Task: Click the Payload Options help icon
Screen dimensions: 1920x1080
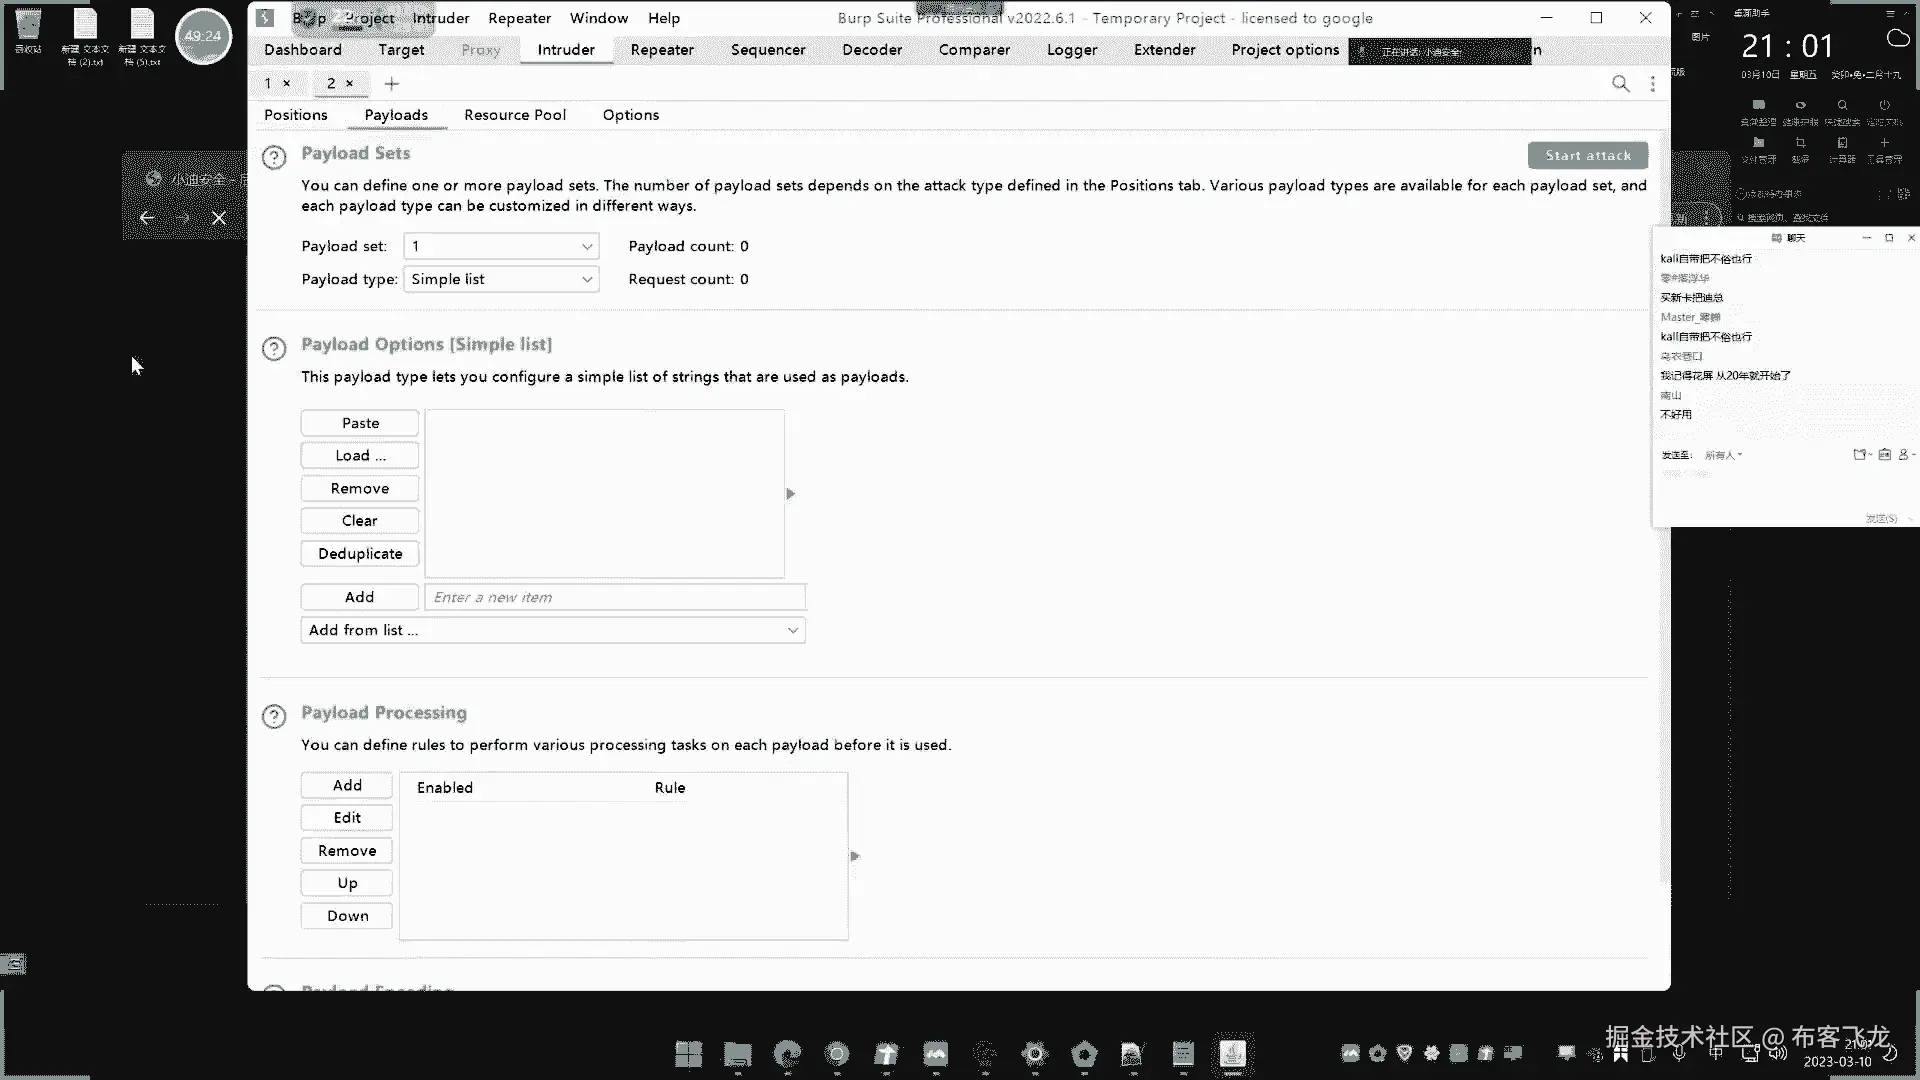Action: click(x=274, y=348)
